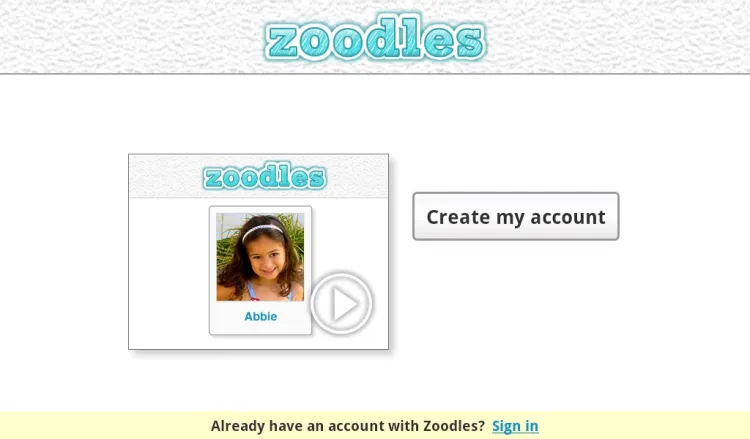Image resolution: width=750 pixels, height=439 pixels.
Task: Click the white polaroid frame around Abbie
Action: click(260, 270)
